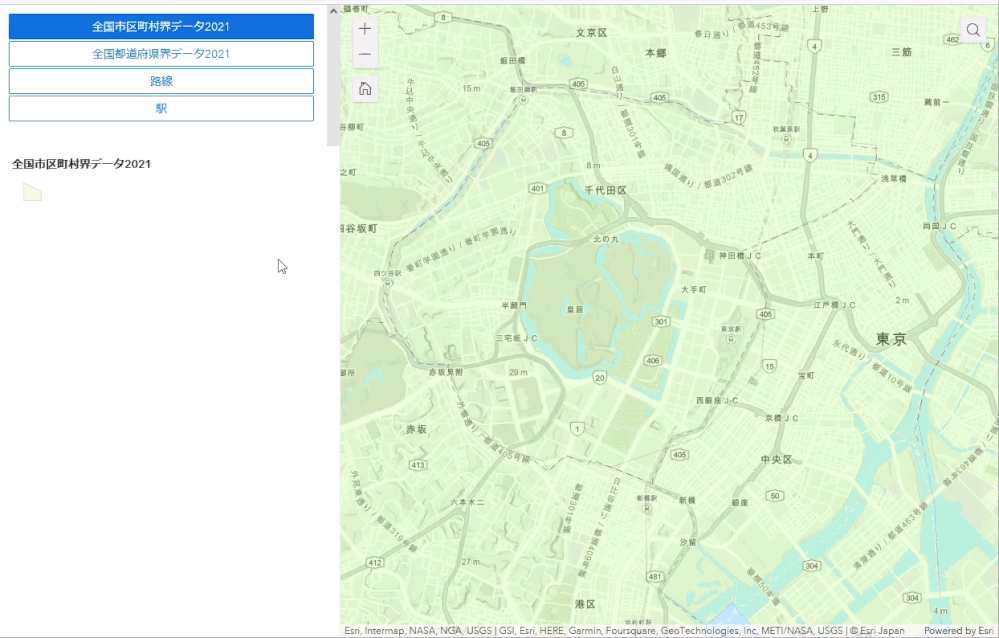
Task: Click the route 406 shield marker
Action: coord(653,361)
